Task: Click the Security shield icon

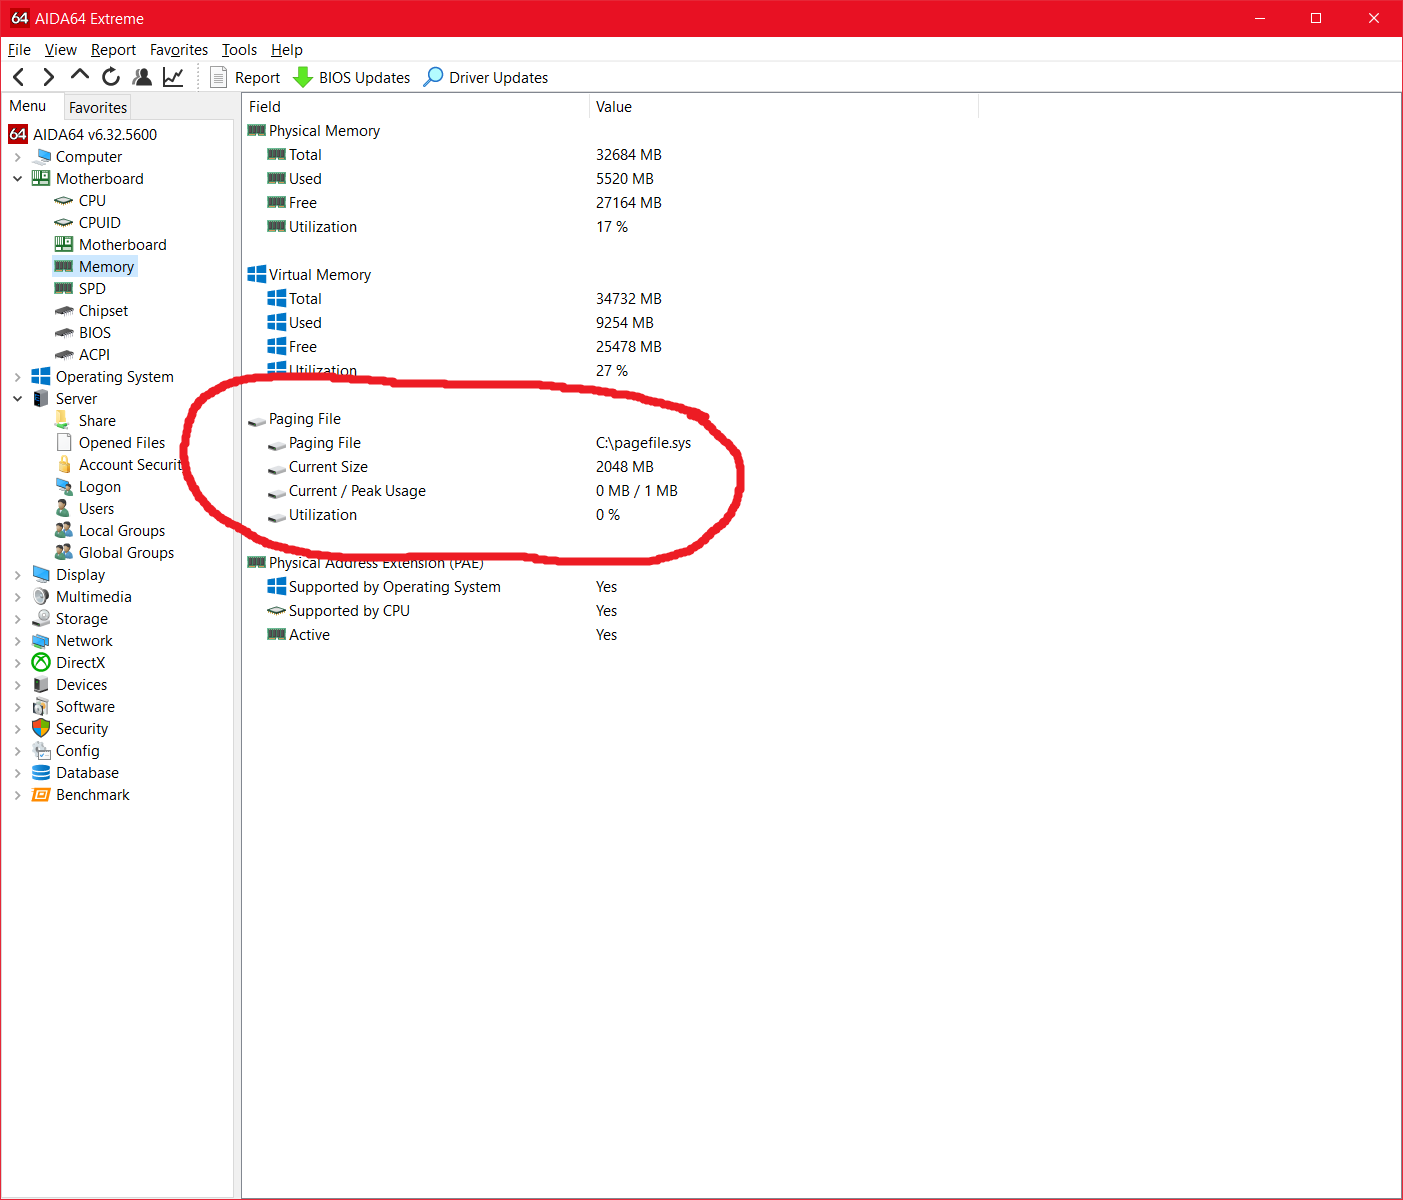Action: (41, 728)
